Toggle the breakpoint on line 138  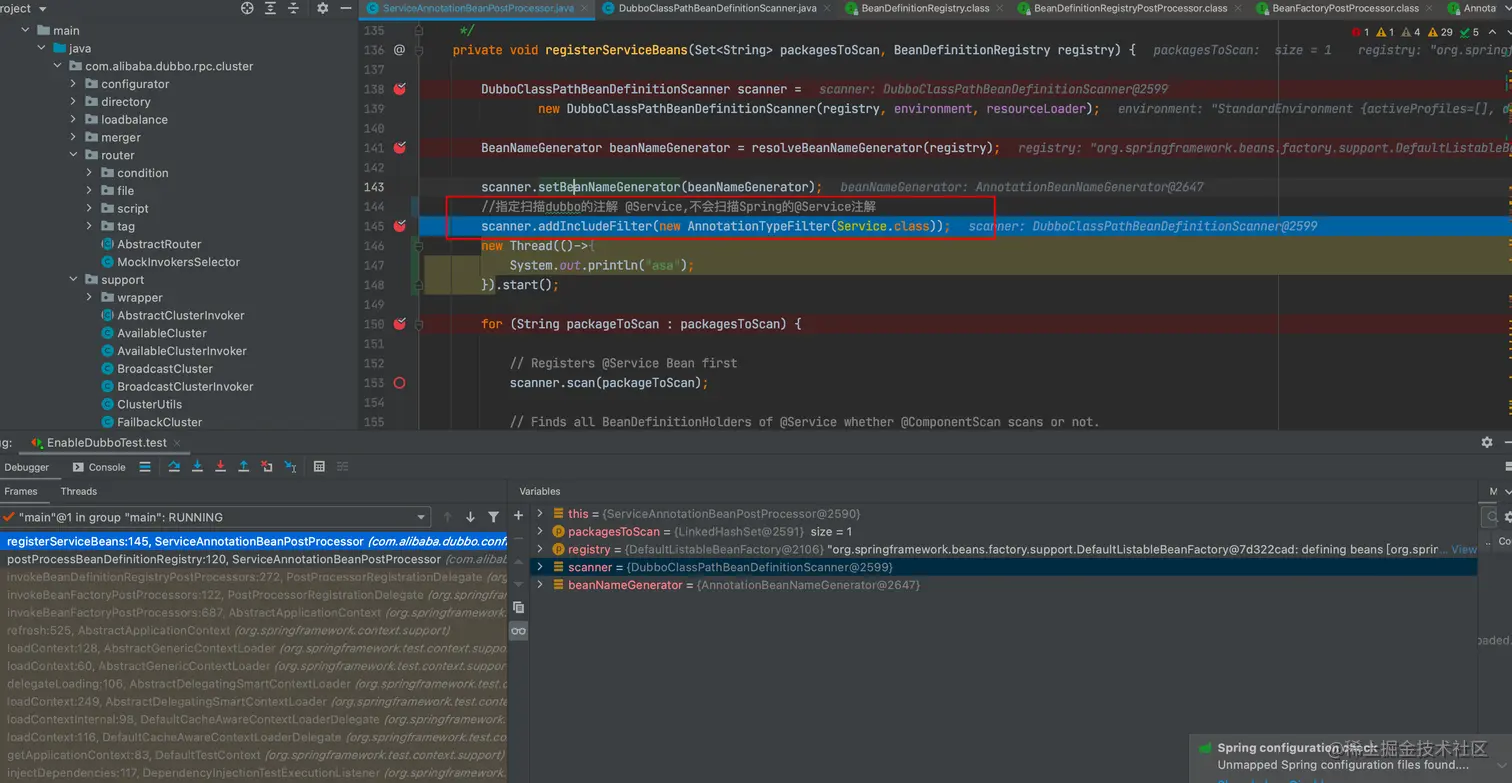click(x=399, y=89)
